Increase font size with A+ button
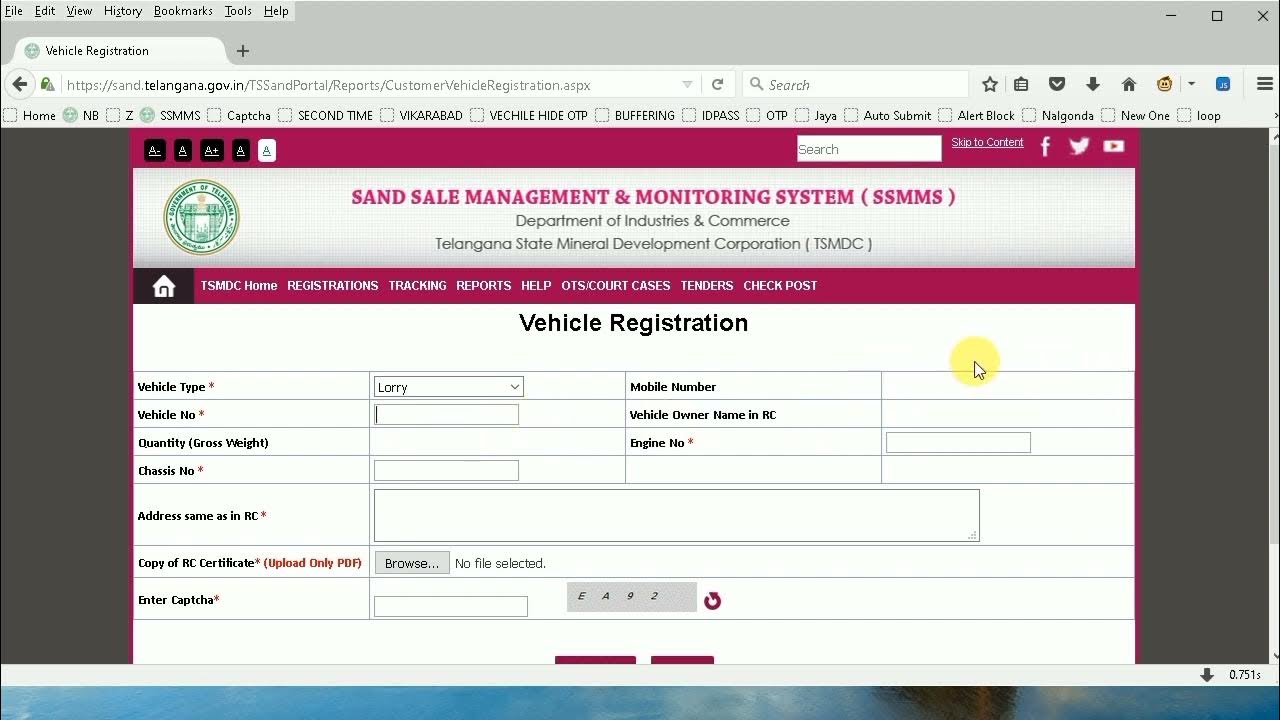This screenshot has height=720, width=1280. 211,150
